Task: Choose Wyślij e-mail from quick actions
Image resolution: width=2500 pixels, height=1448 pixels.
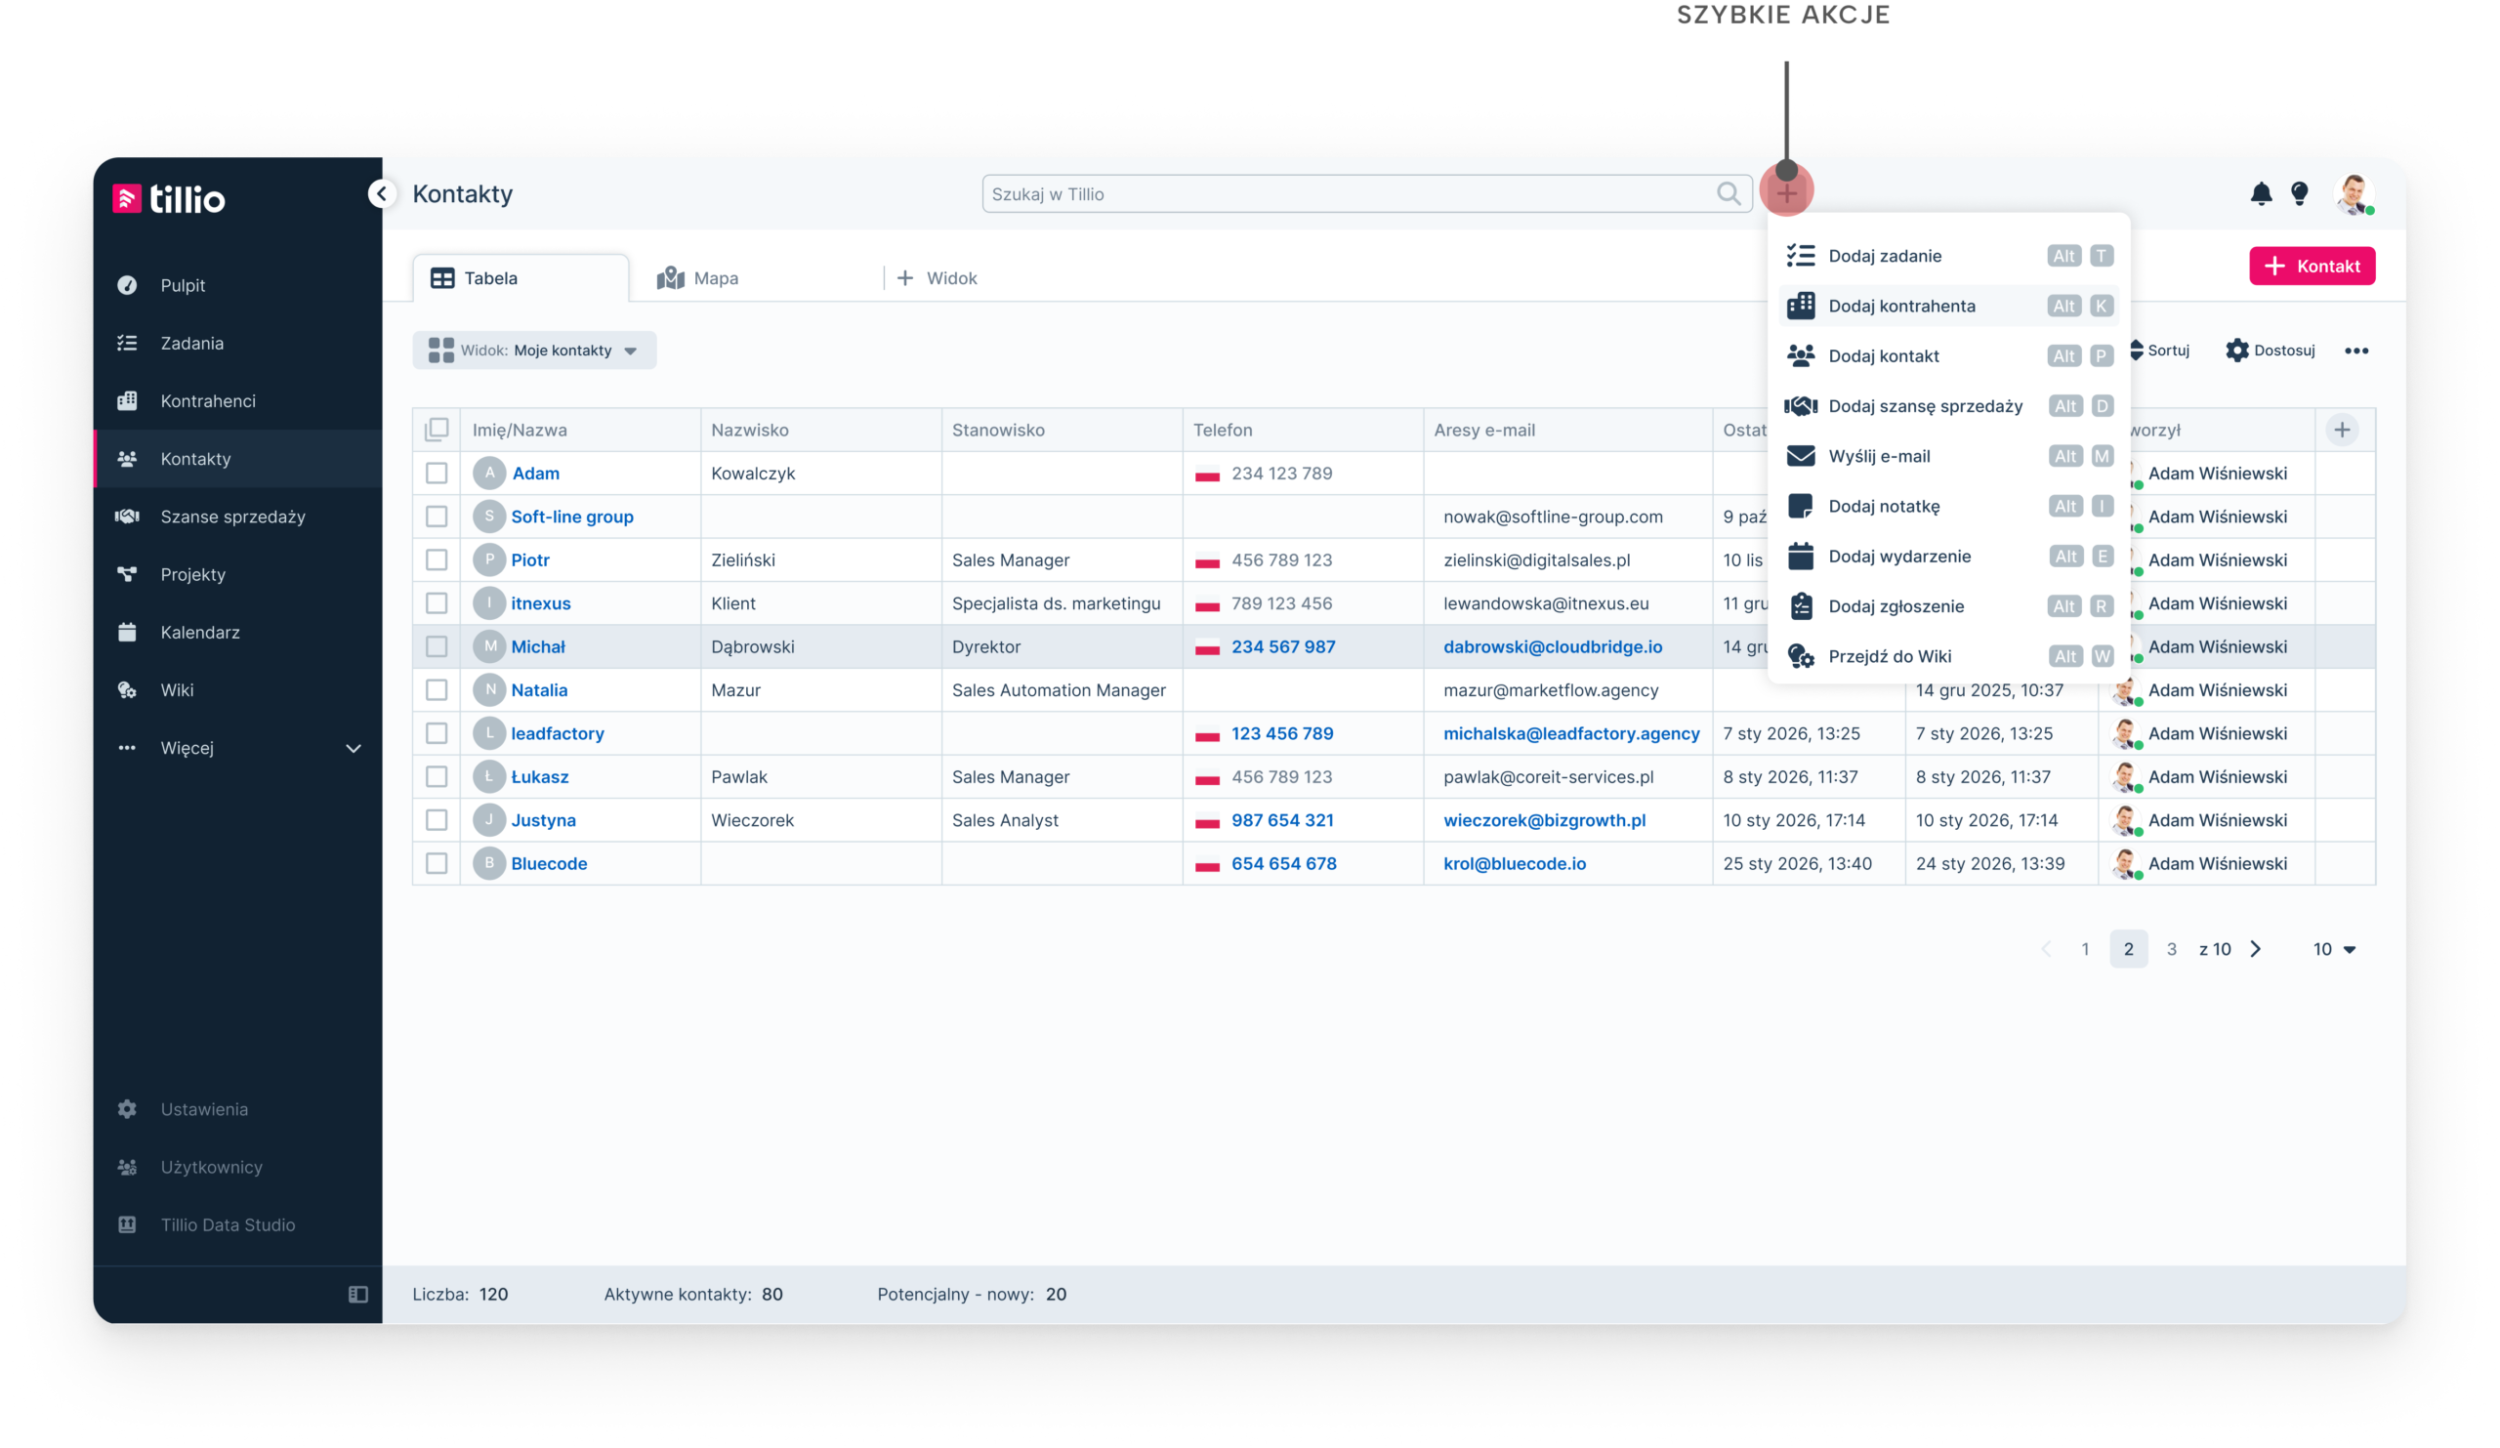Action: pos(1949,456)
